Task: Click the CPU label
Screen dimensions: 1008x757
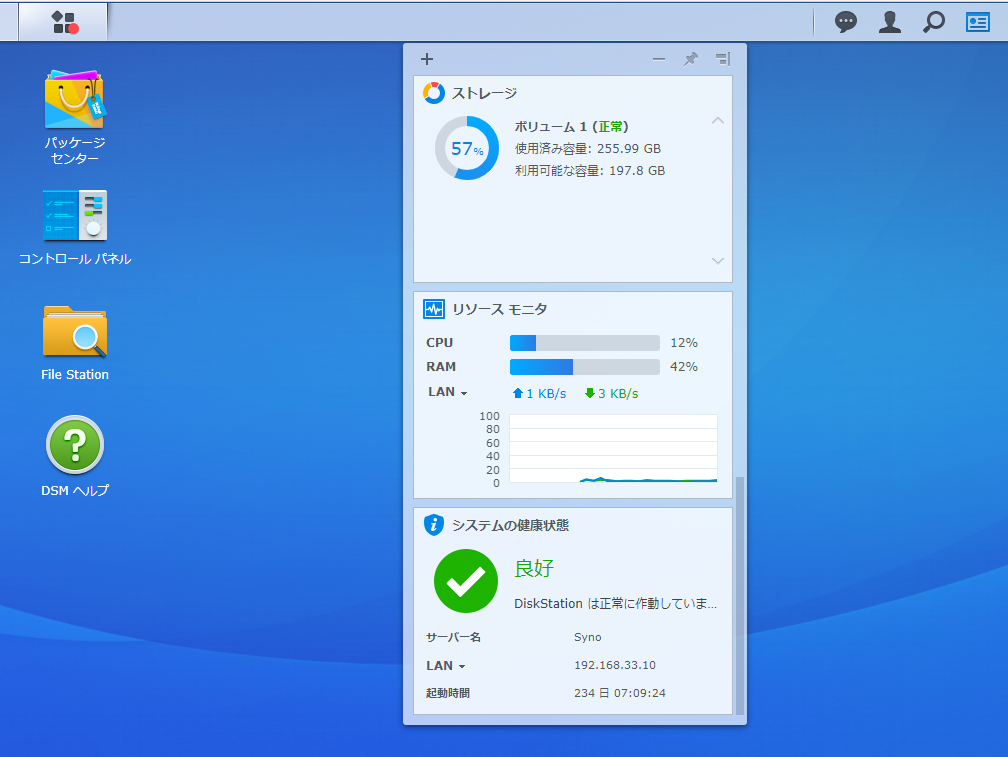Action: [x=440, y=343]
